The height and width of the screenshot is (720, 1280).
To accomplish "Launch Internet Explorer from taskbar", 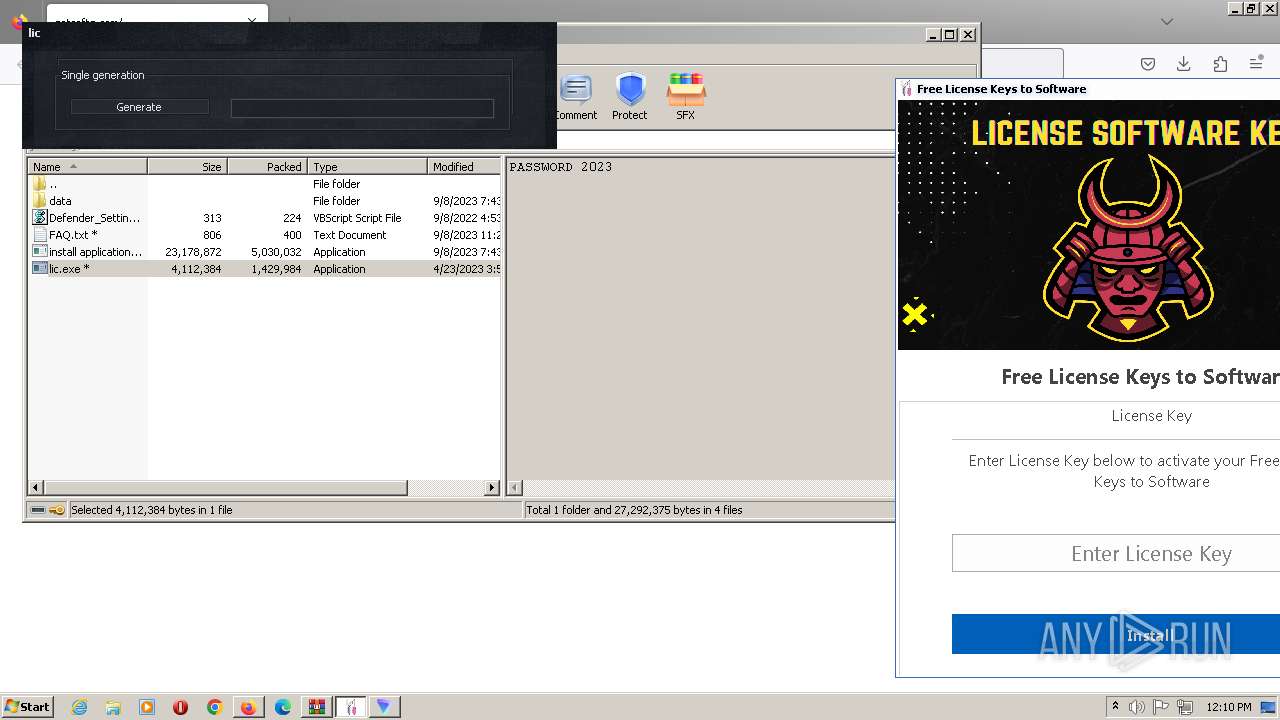I will (79, 707).
